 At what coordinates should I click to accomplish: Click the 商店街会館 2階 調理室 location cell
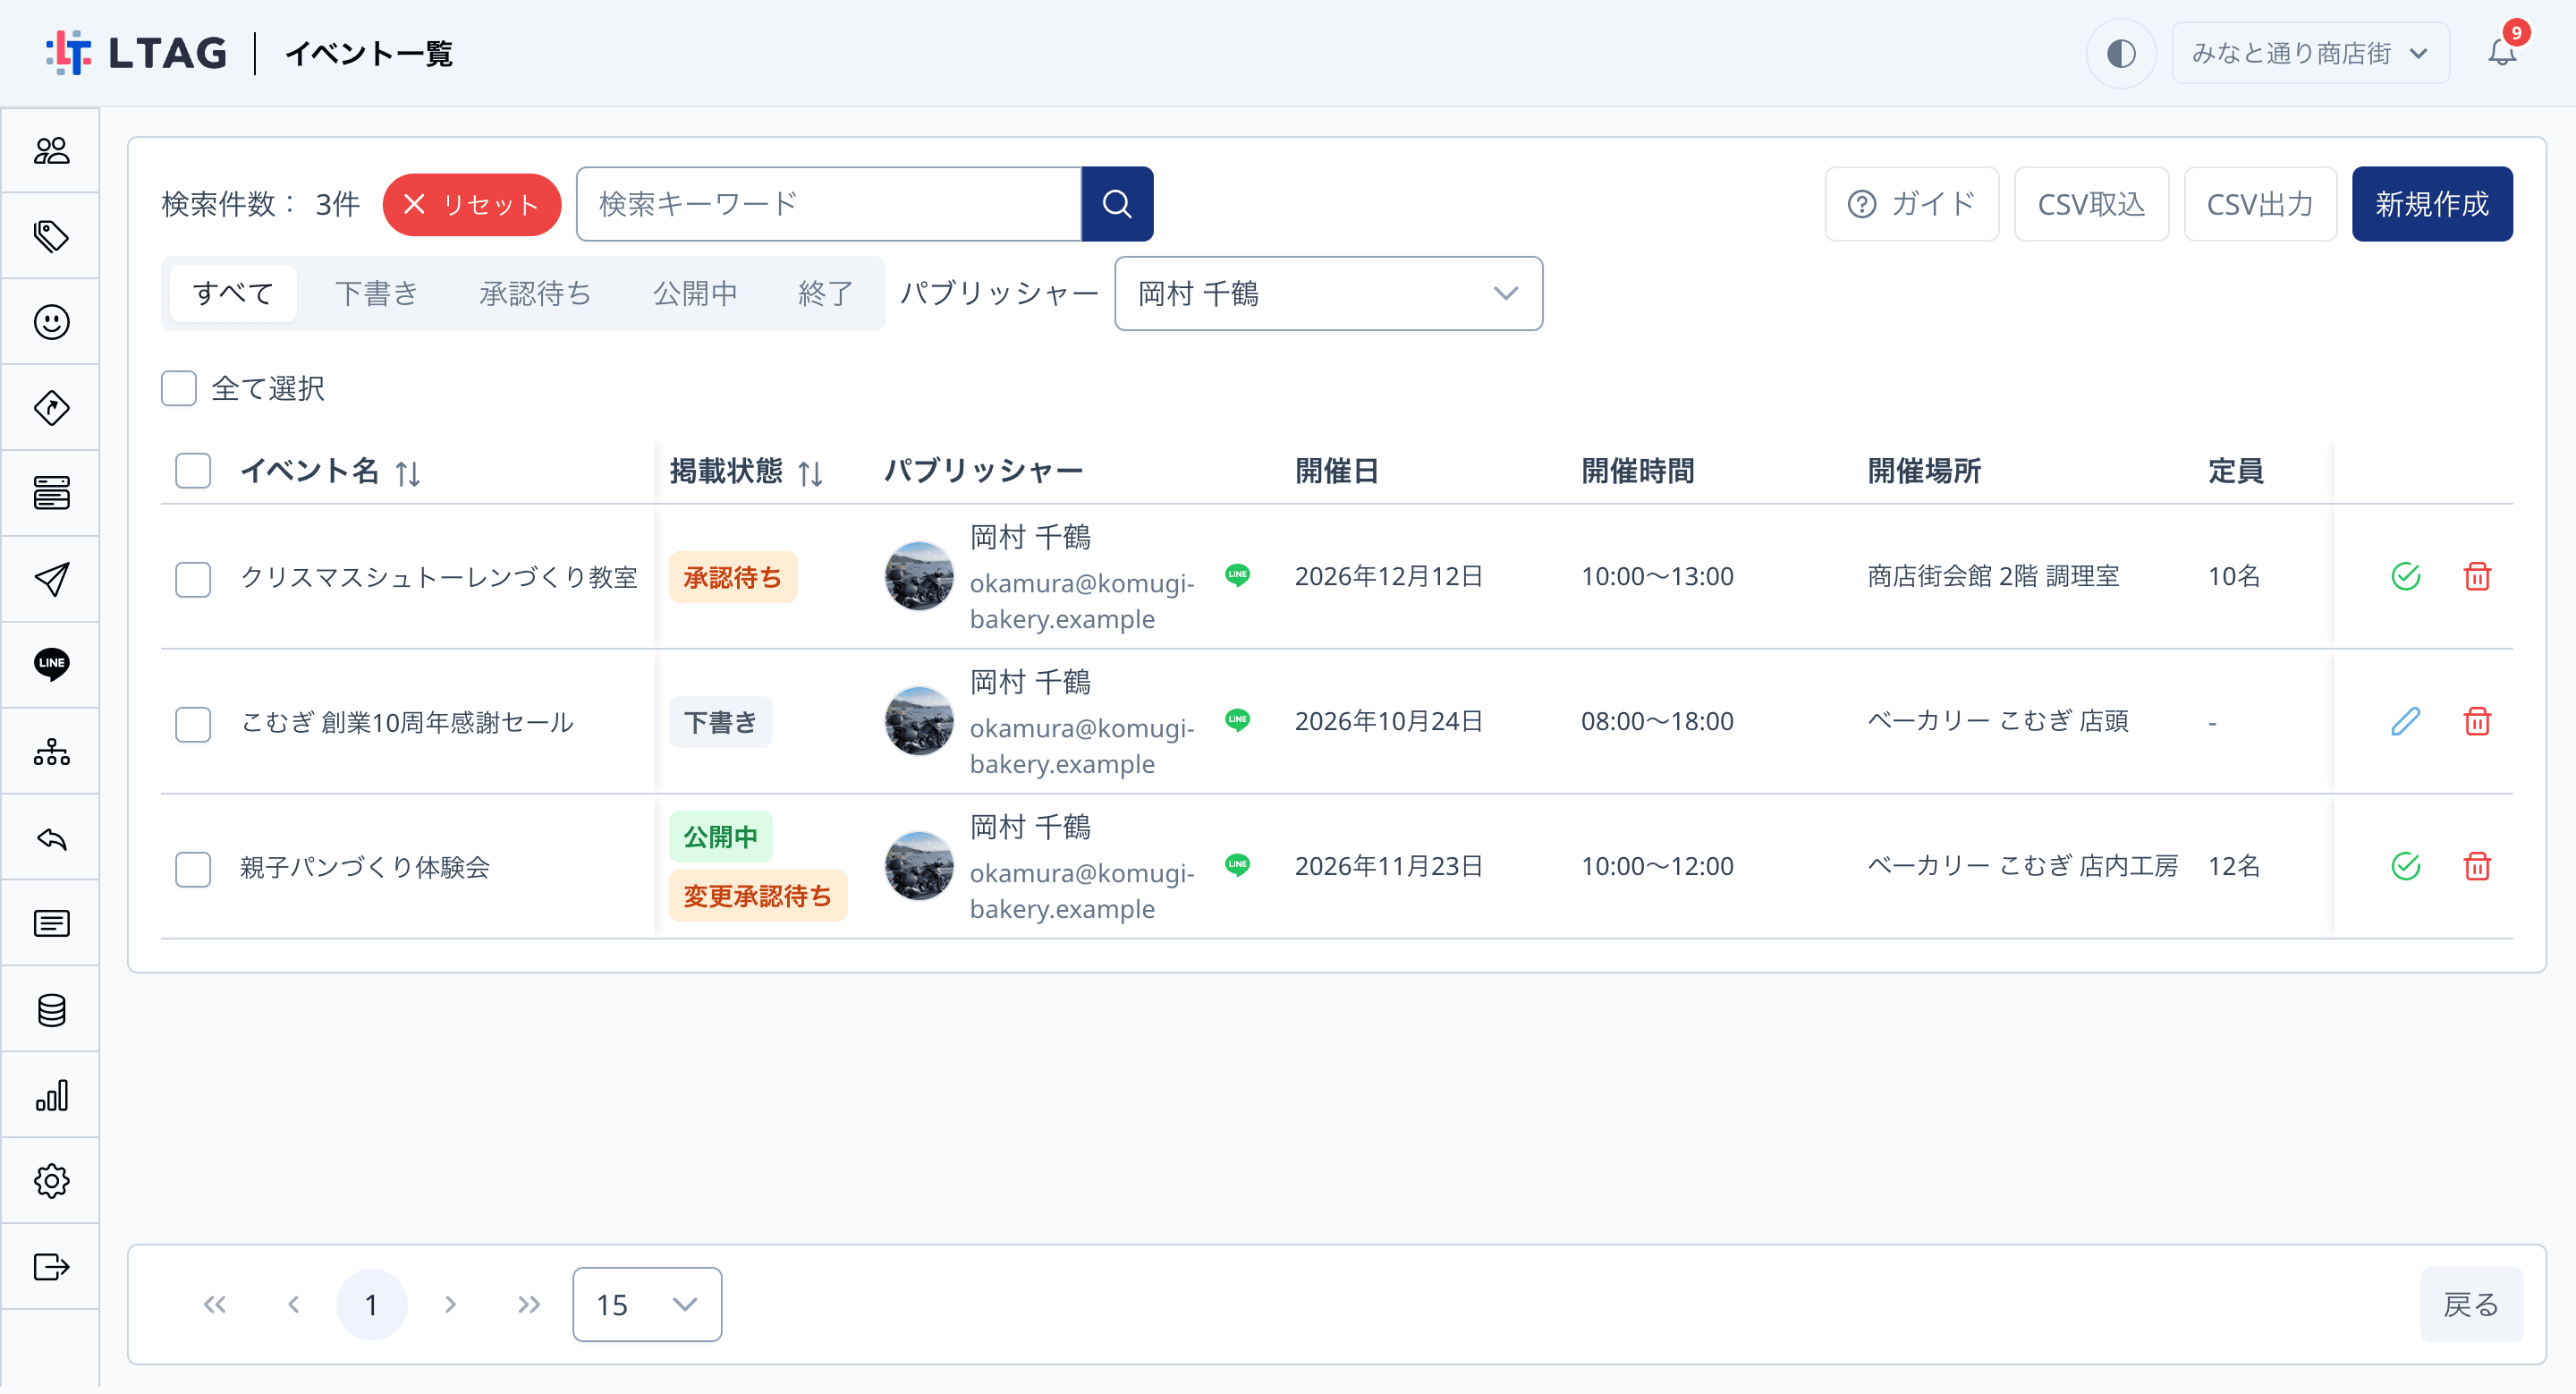[x=1993, y=576]
